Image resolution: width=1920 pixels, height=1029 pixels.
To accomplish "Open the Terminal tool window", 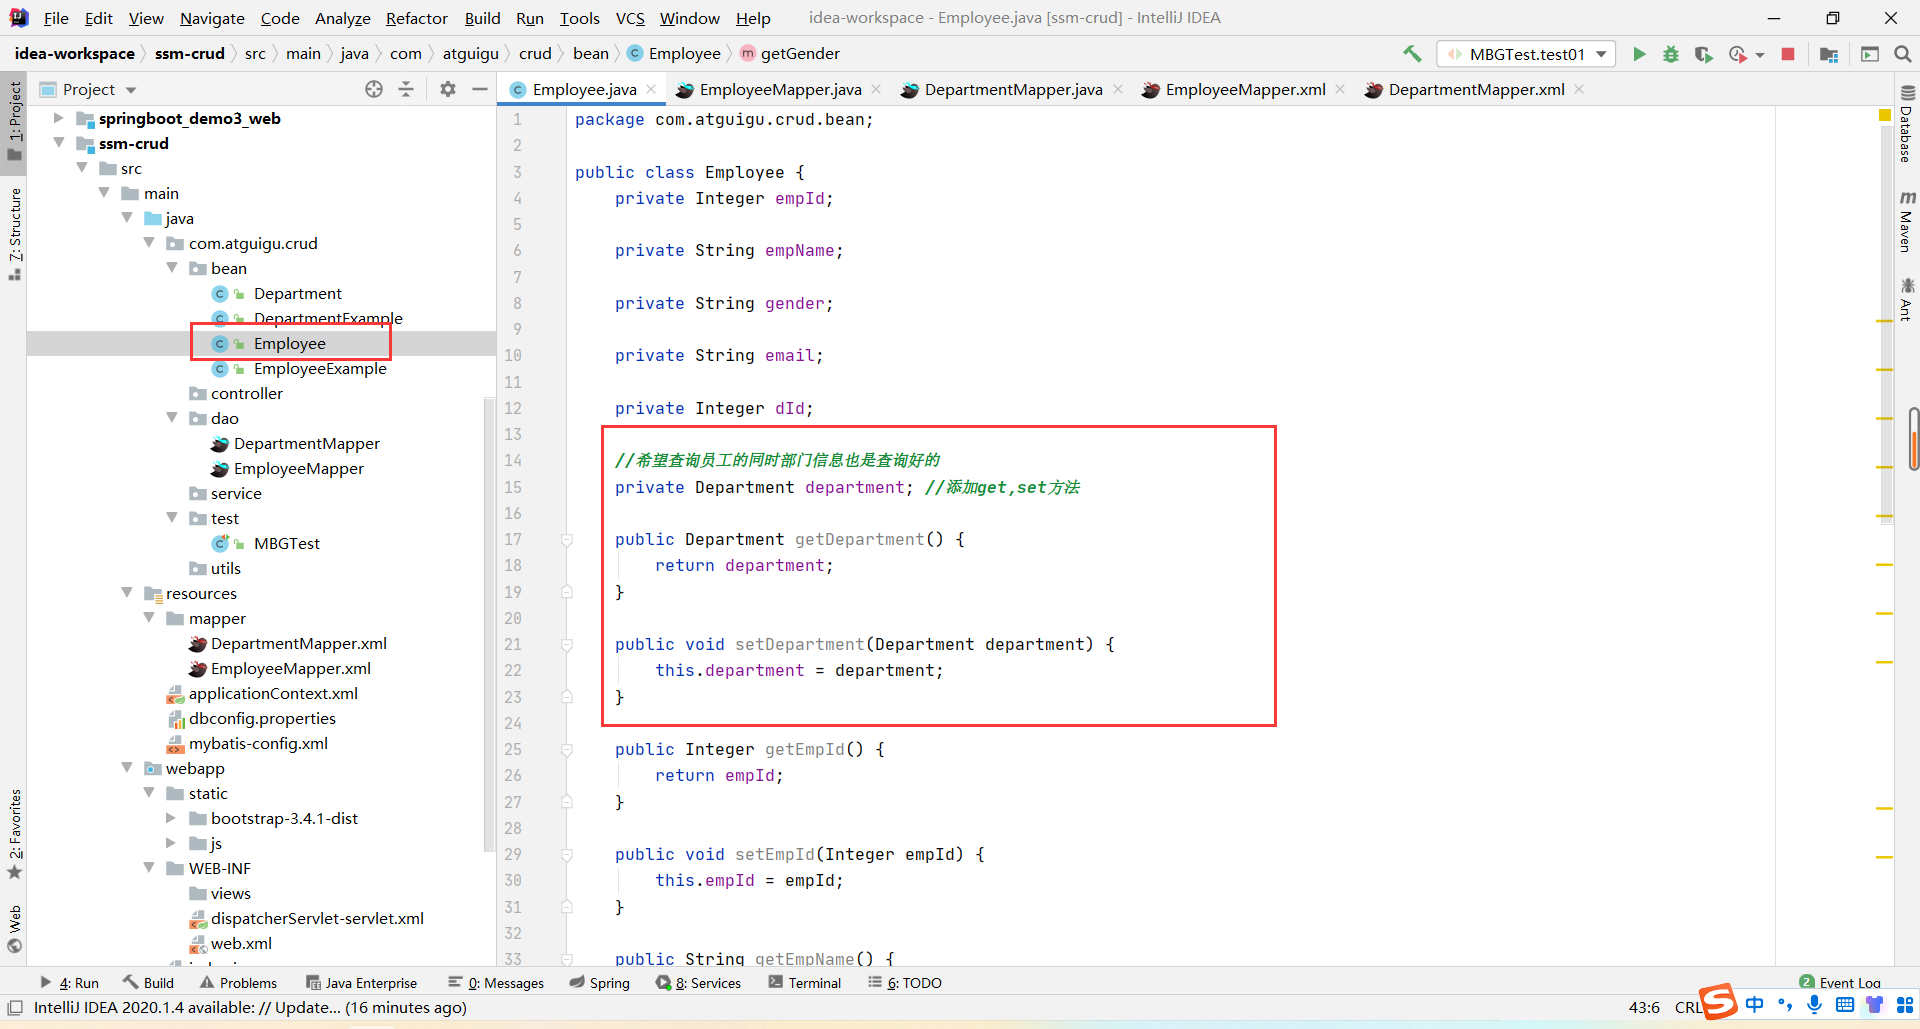I will tap(805, 983).
